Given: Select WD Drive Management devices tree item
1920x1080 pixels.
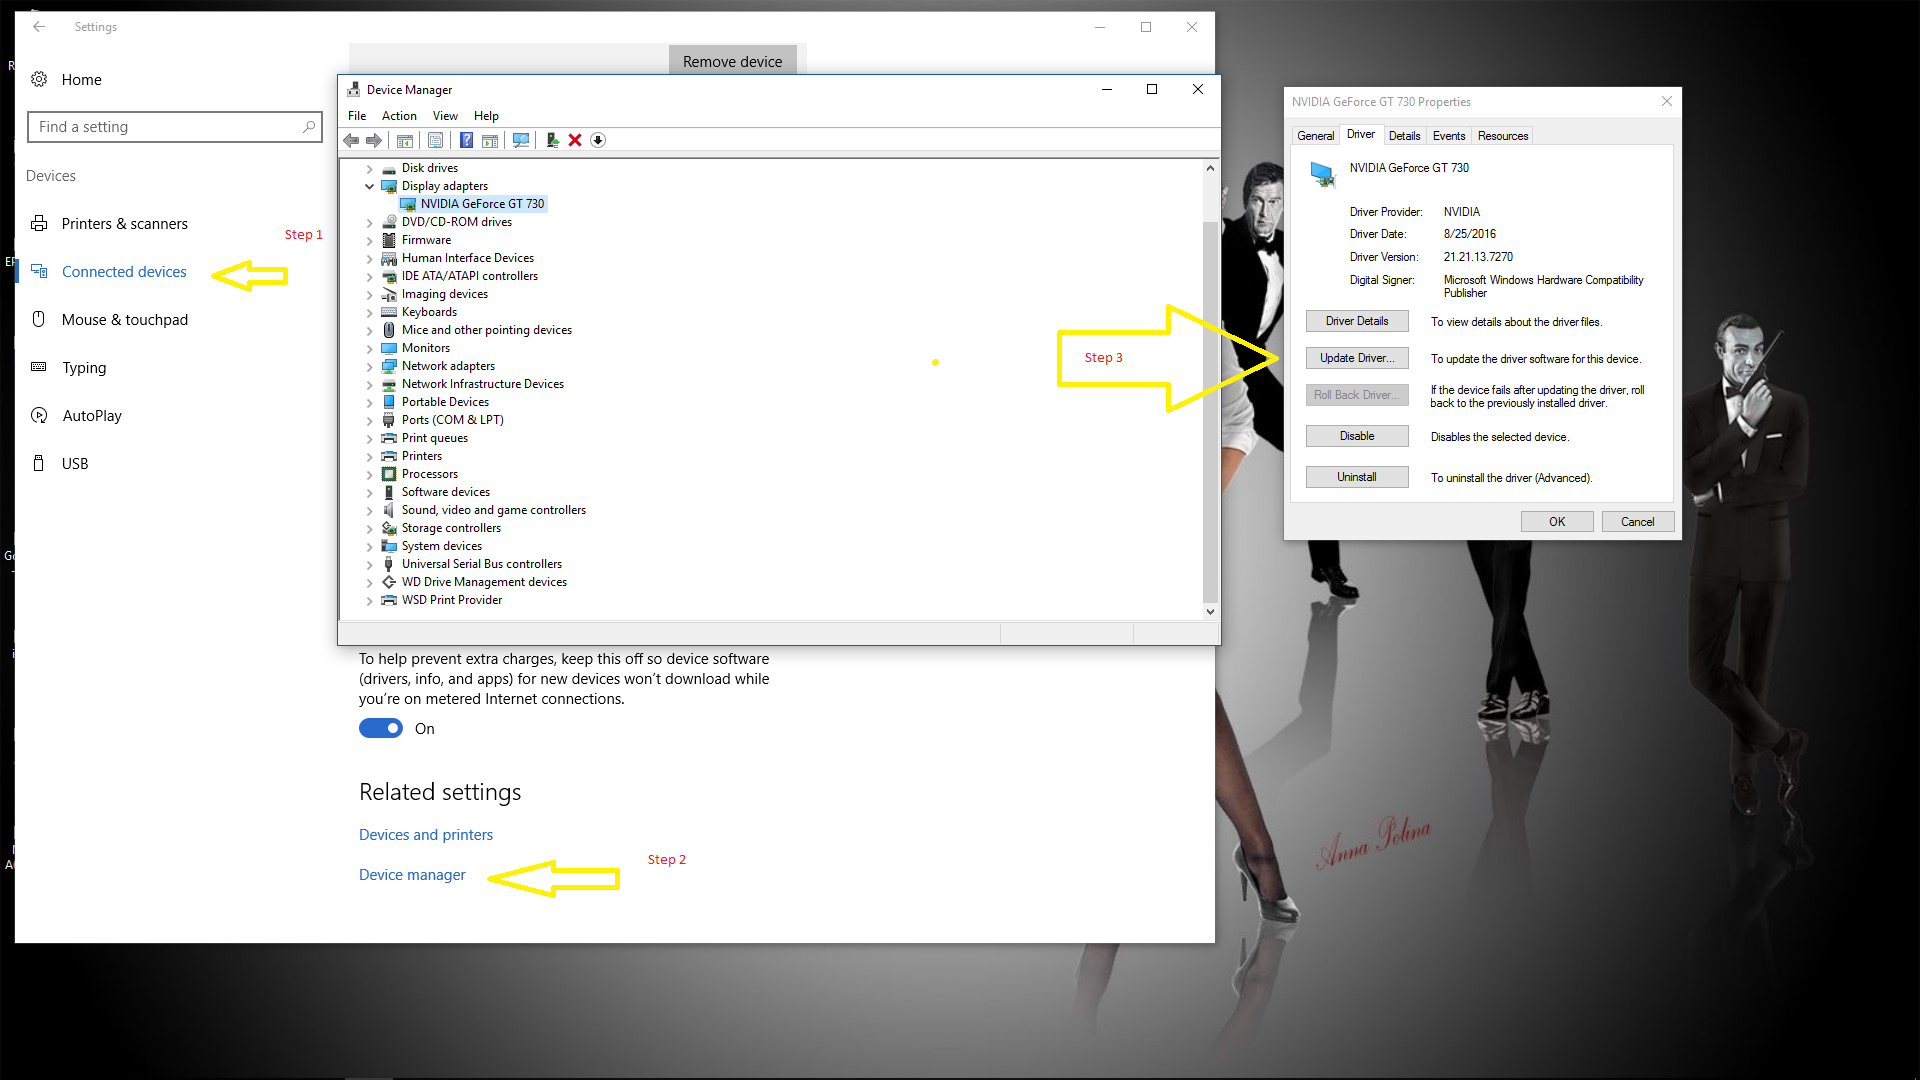Looking at the screenshot, I should click(x=484, y=582).
